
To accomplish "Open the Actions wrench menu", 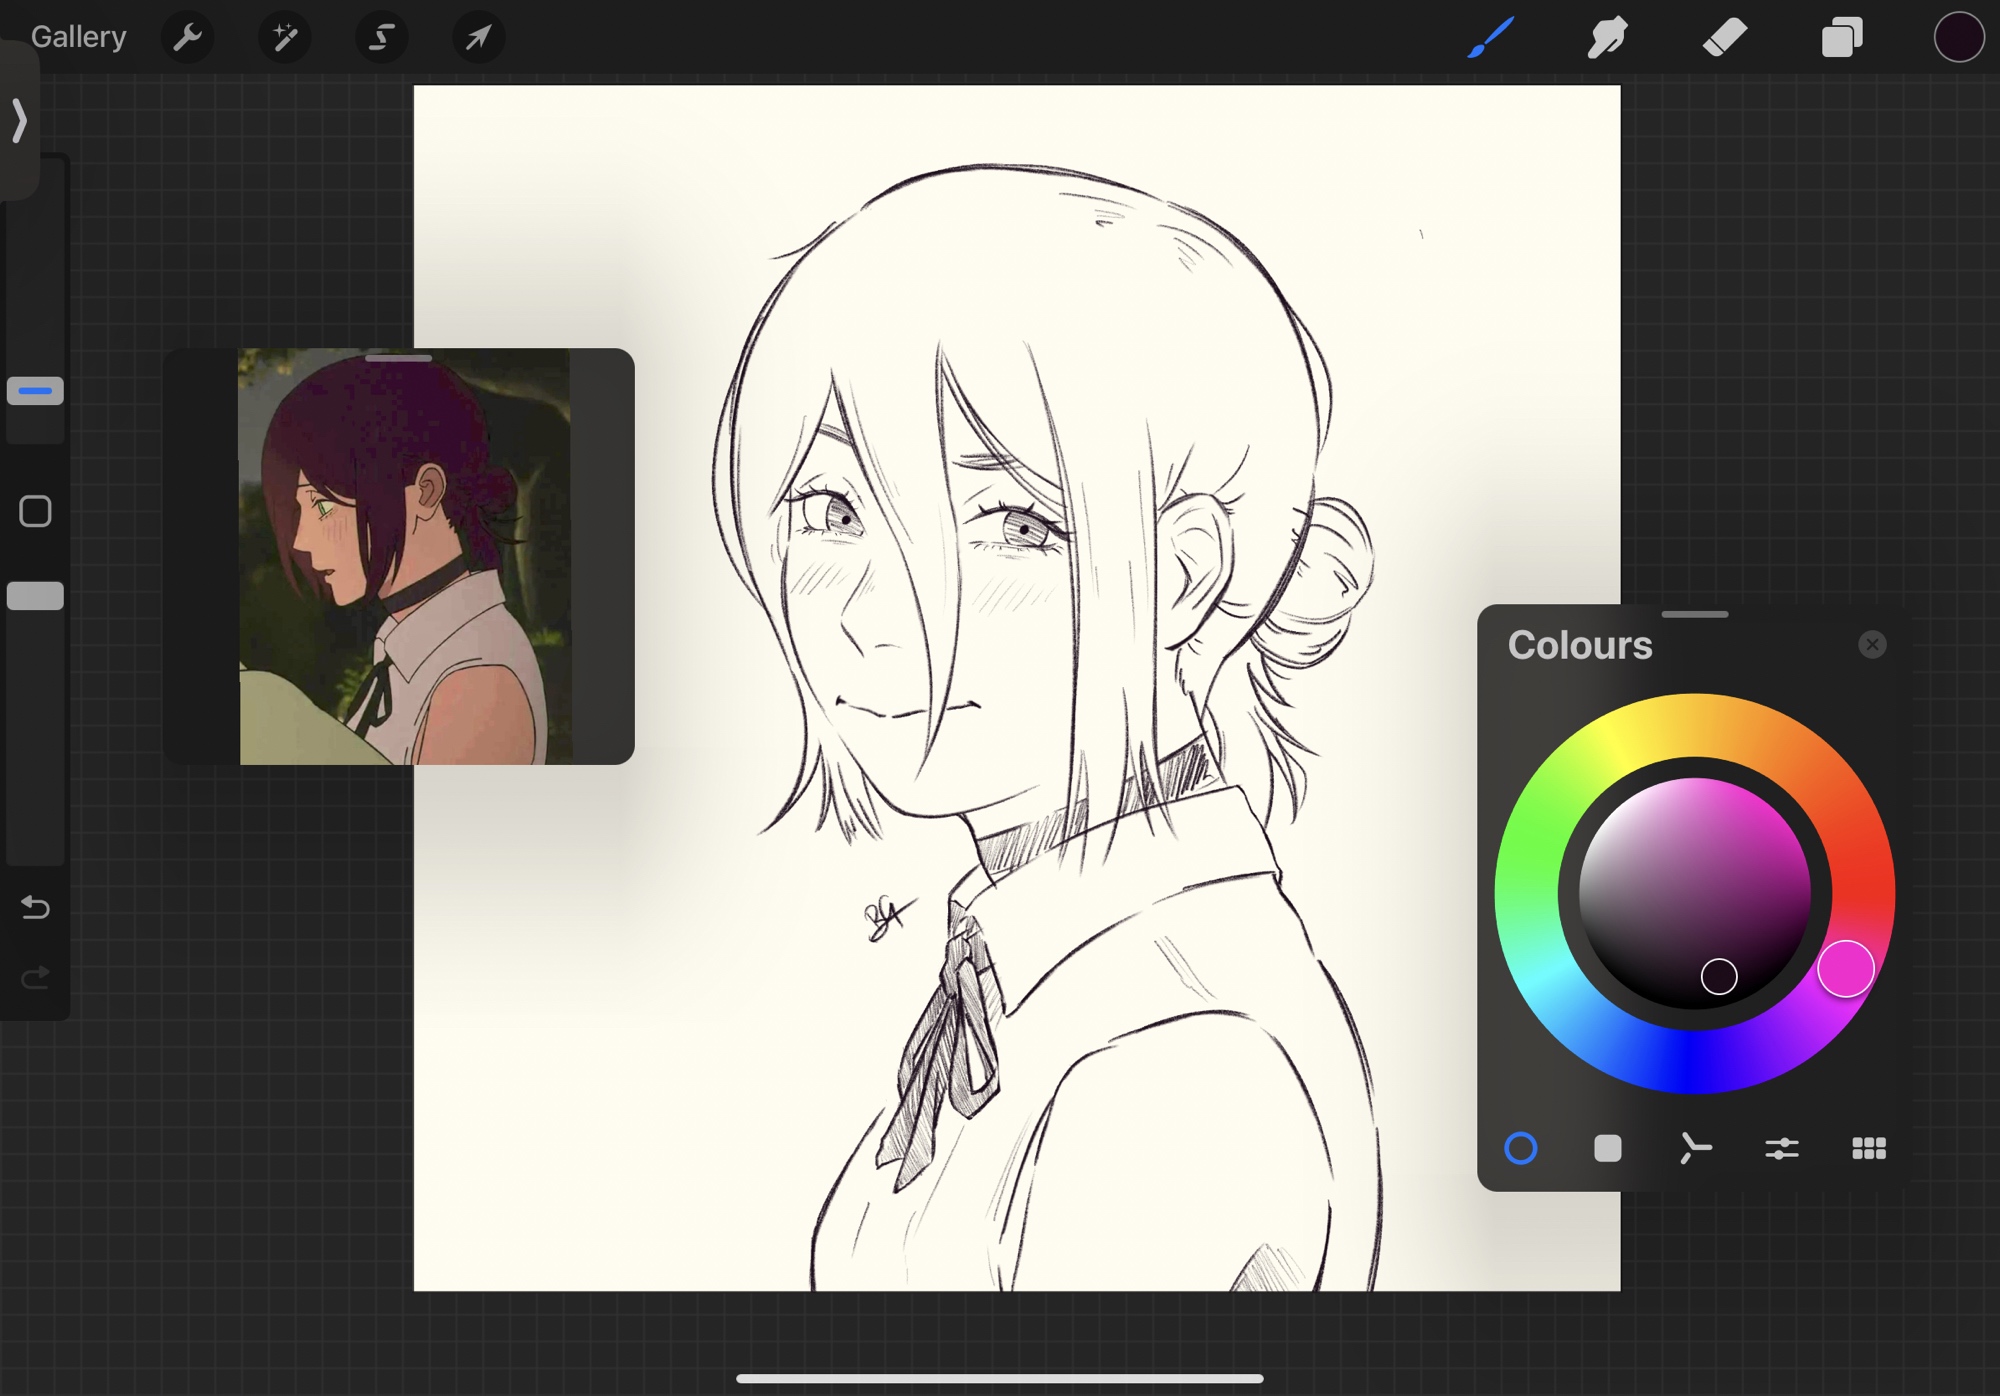I will 187,38.
